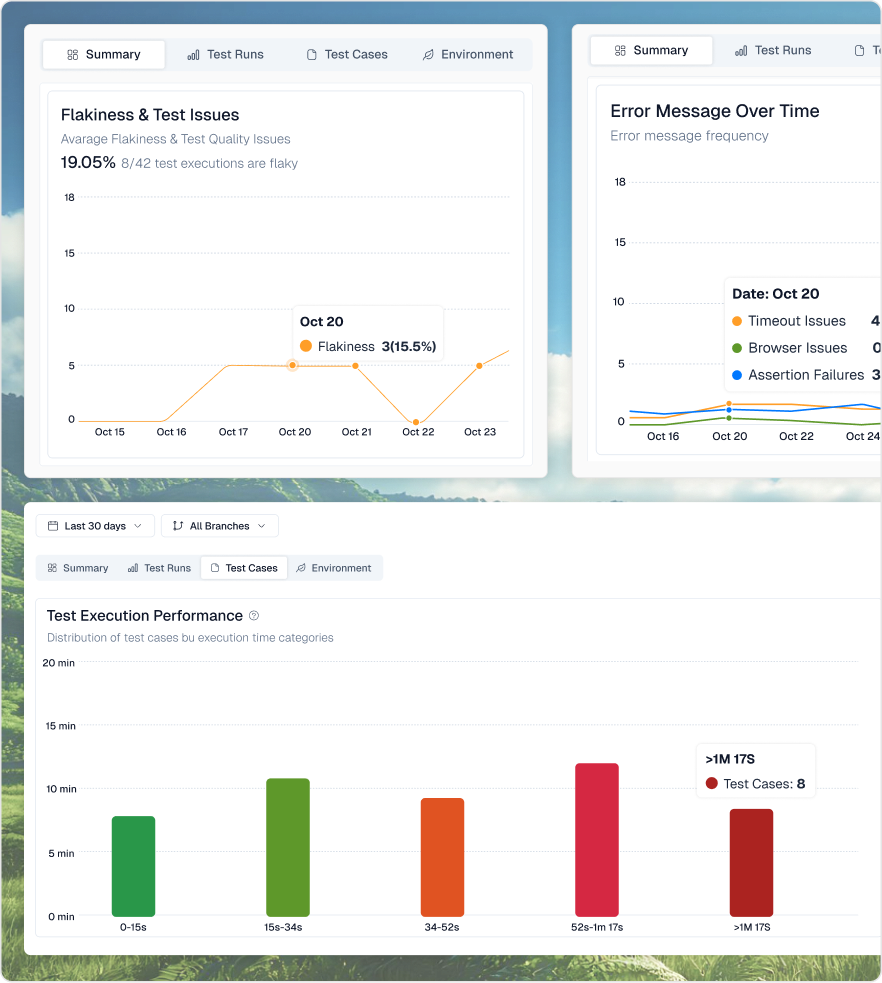The width and height of the screenshot is (882, 983).
Task: Go to Test Runs tab in Error Message panel
Action: (772, 50)
